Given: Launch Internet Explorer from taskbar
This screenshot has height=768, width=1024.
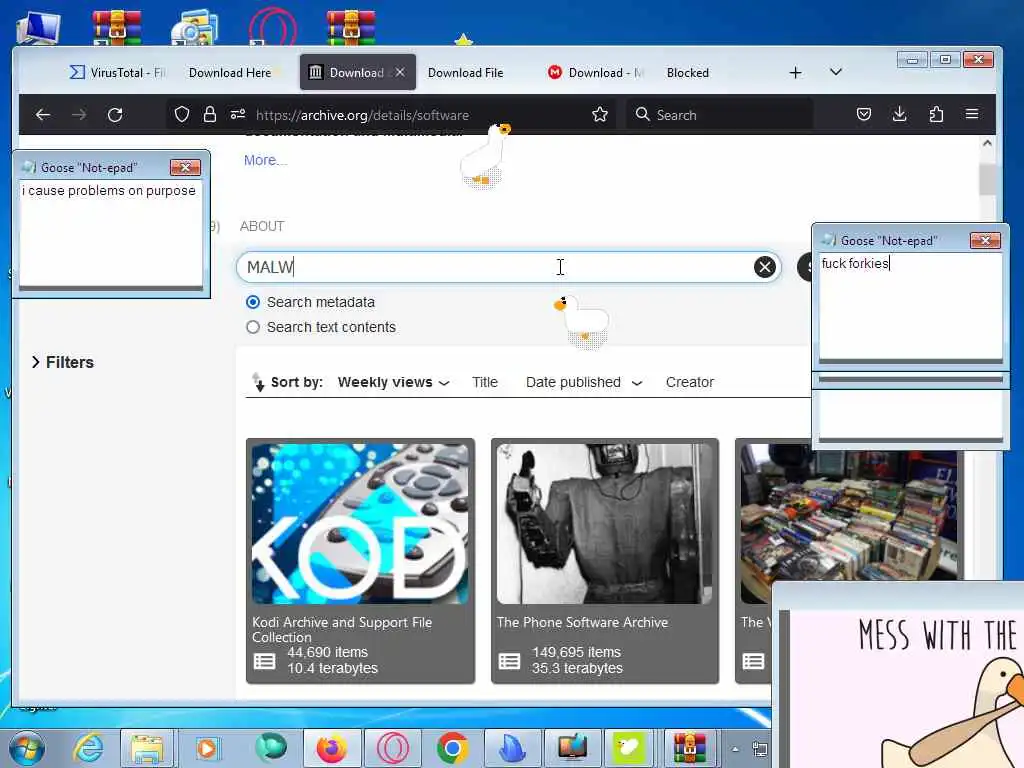Looking at the screenshot, I should point(88,748).
